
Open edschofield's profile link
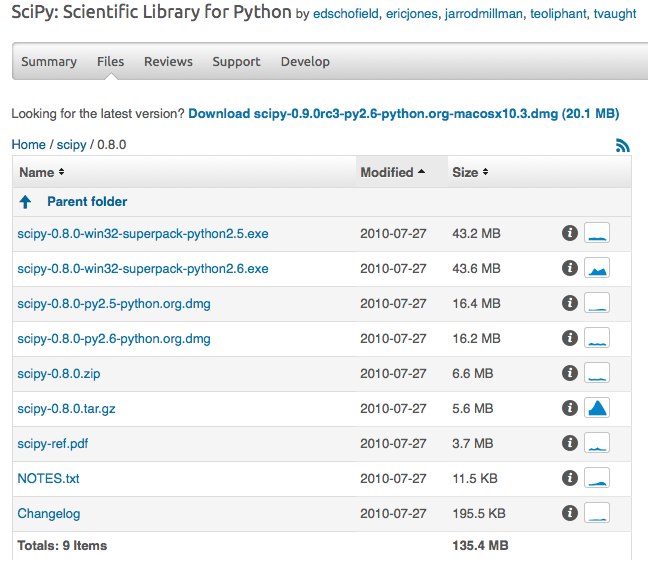(x=346, y=14)
